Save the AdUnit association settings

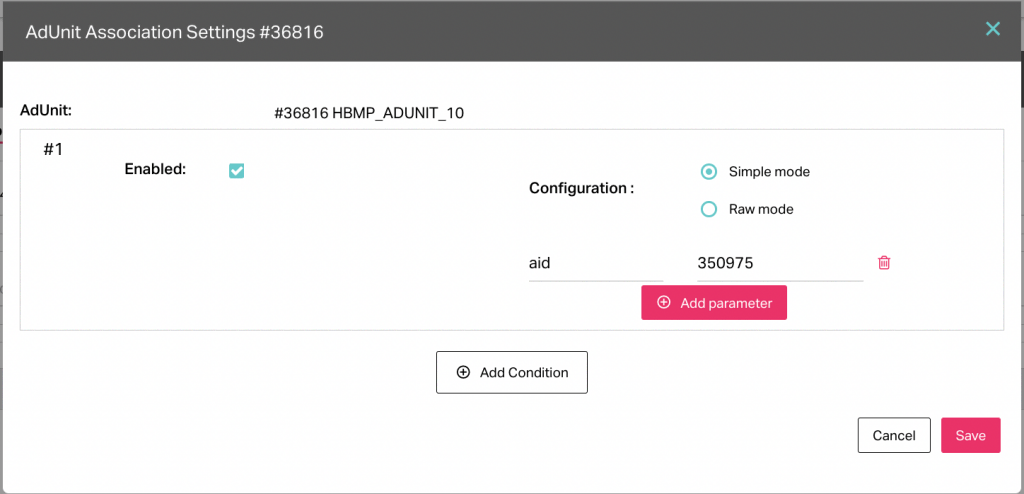tap(970, 435)
